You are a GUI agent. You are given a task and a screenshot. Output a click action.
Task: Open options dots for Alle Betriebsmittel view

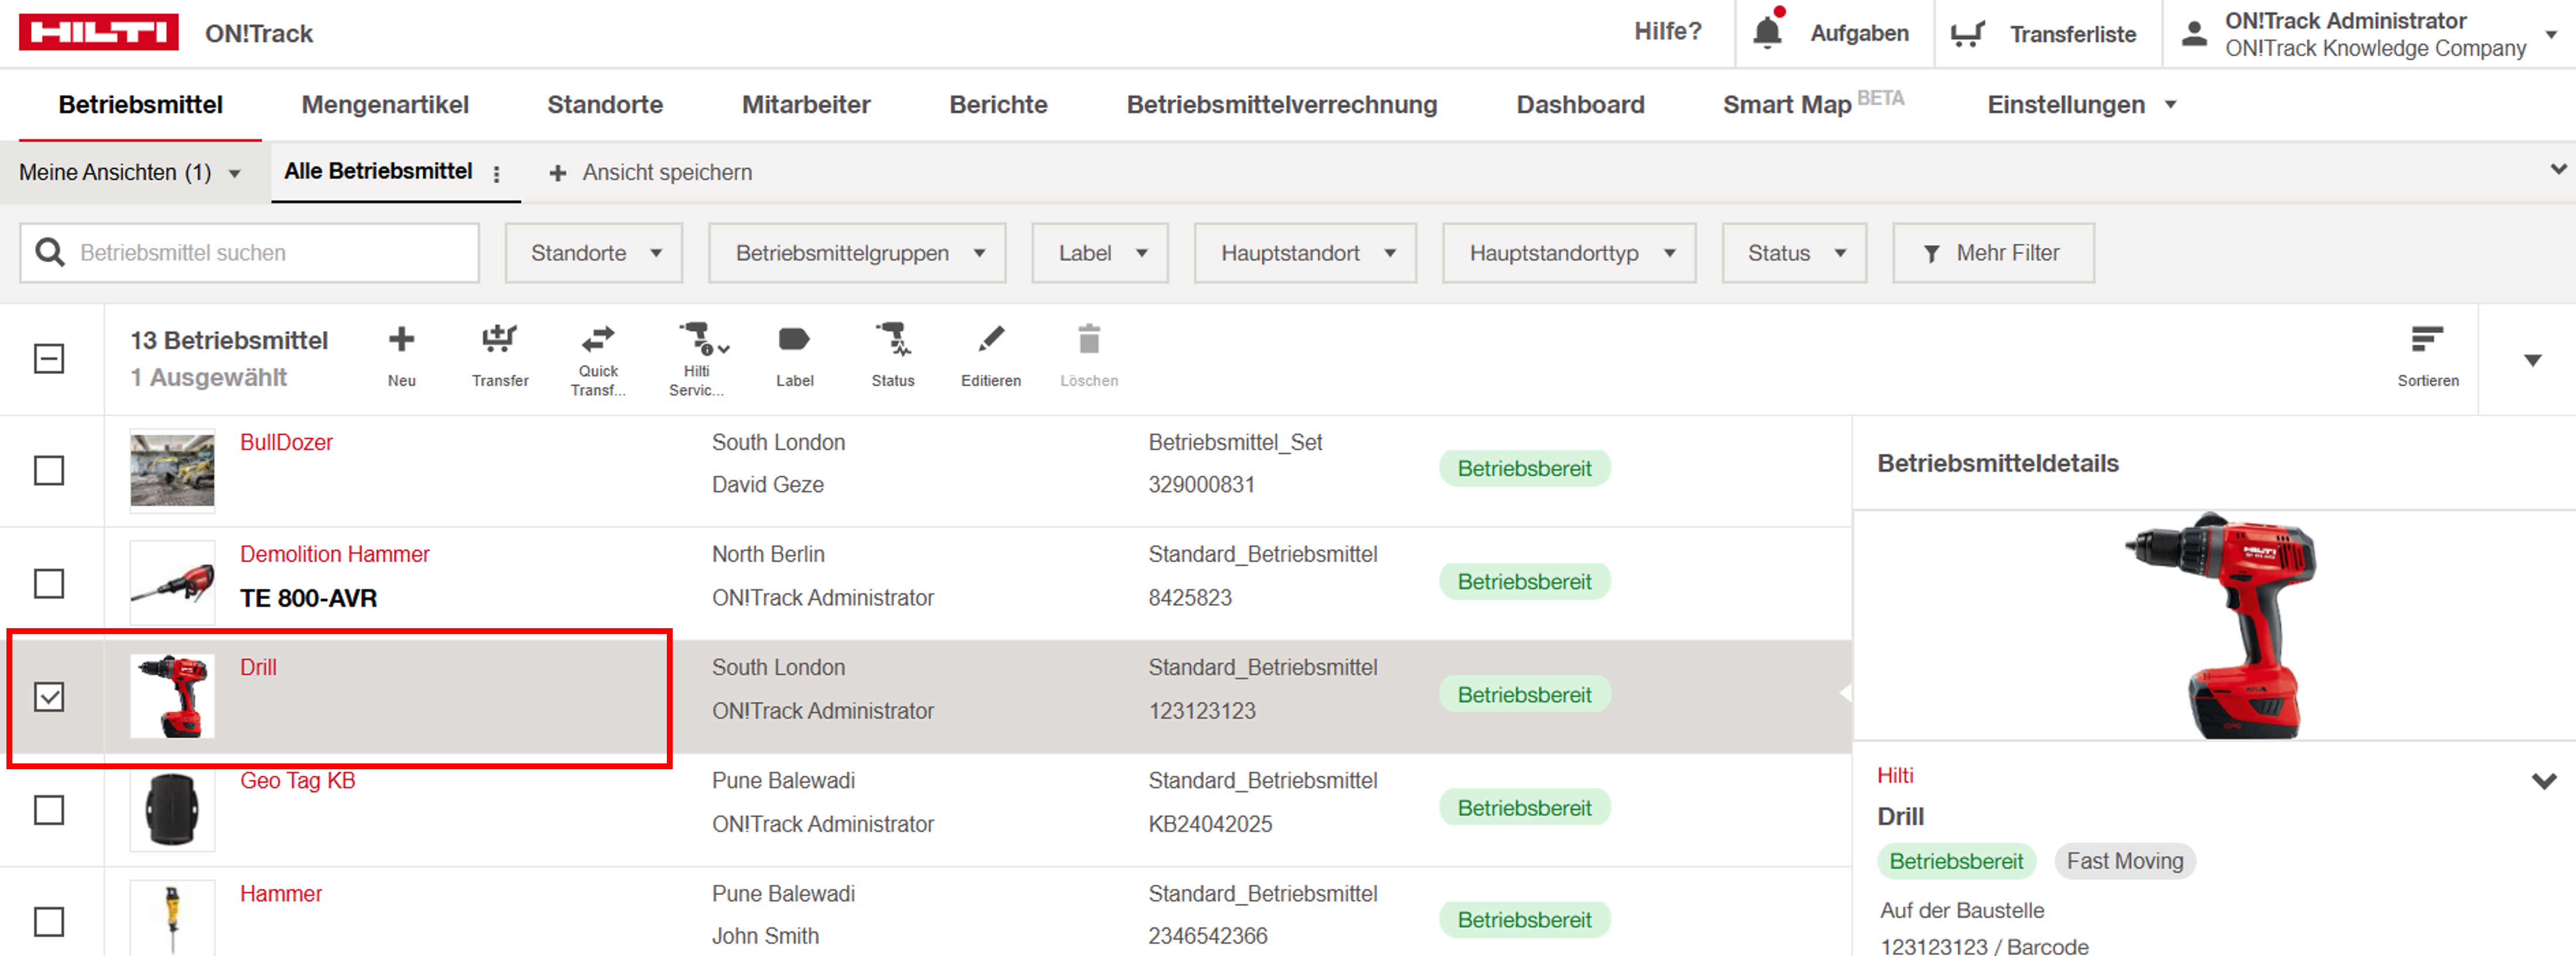coord(496,173)
